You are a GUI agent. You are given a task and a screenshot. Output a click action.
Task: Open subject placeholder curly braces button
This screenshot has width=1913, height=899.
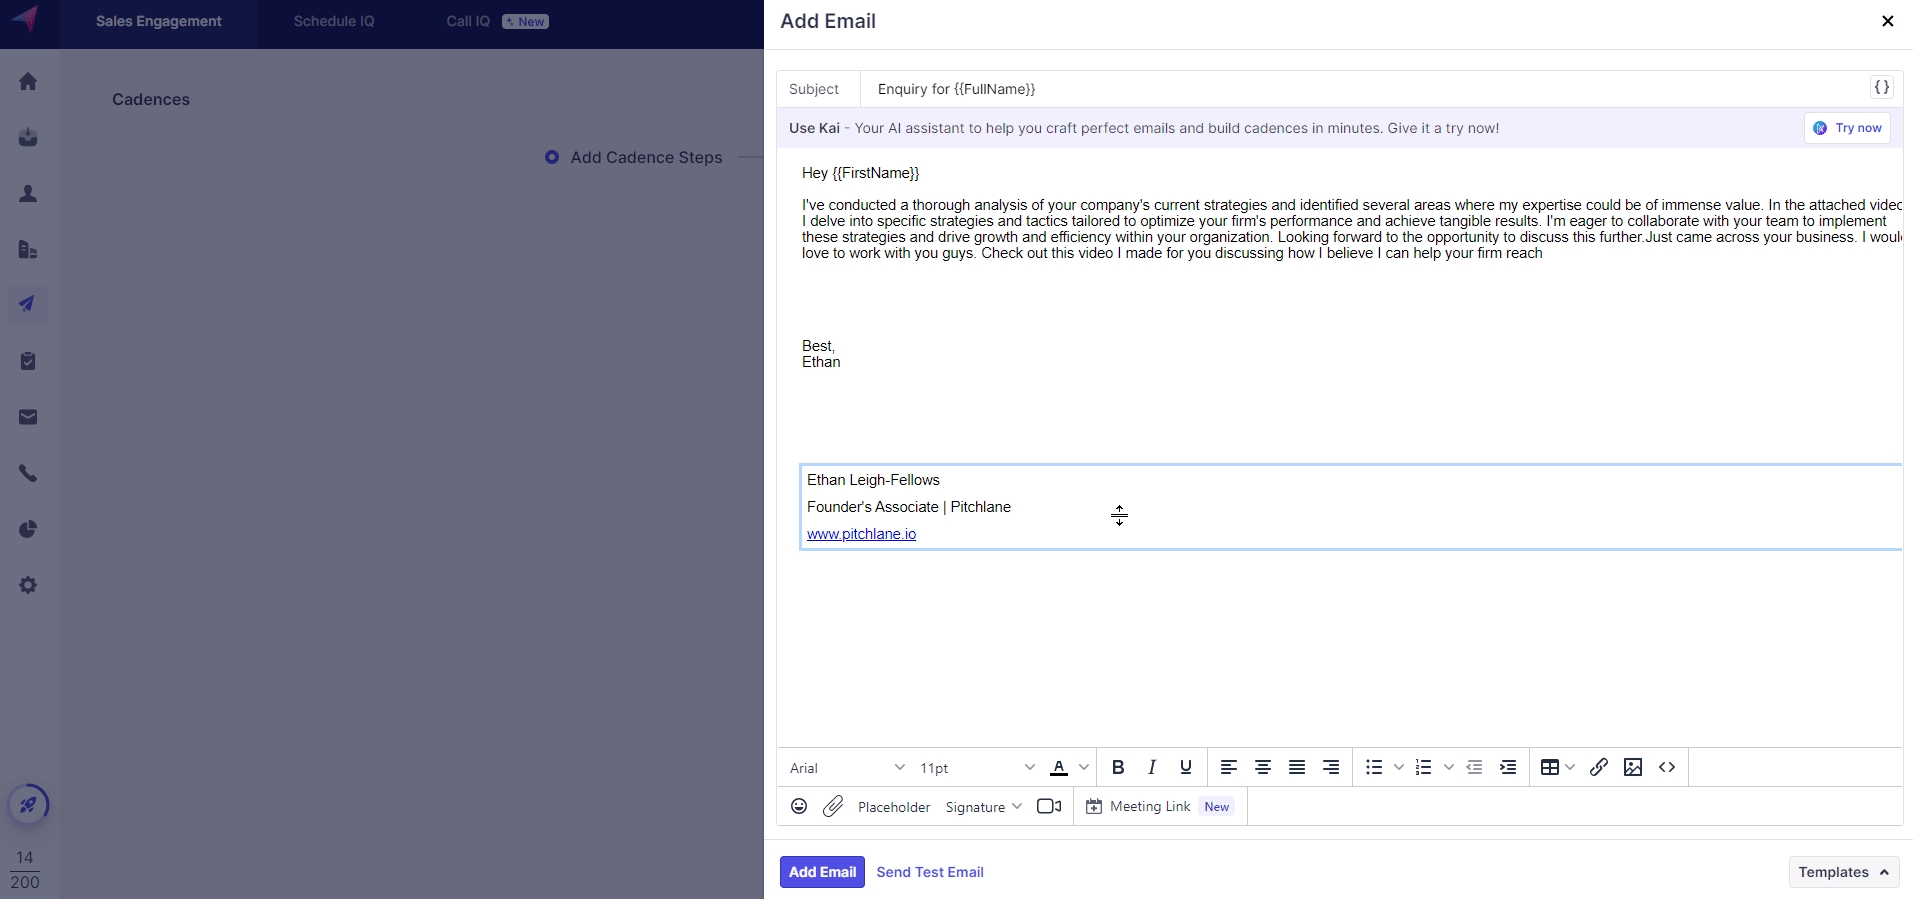(1881, 88)
